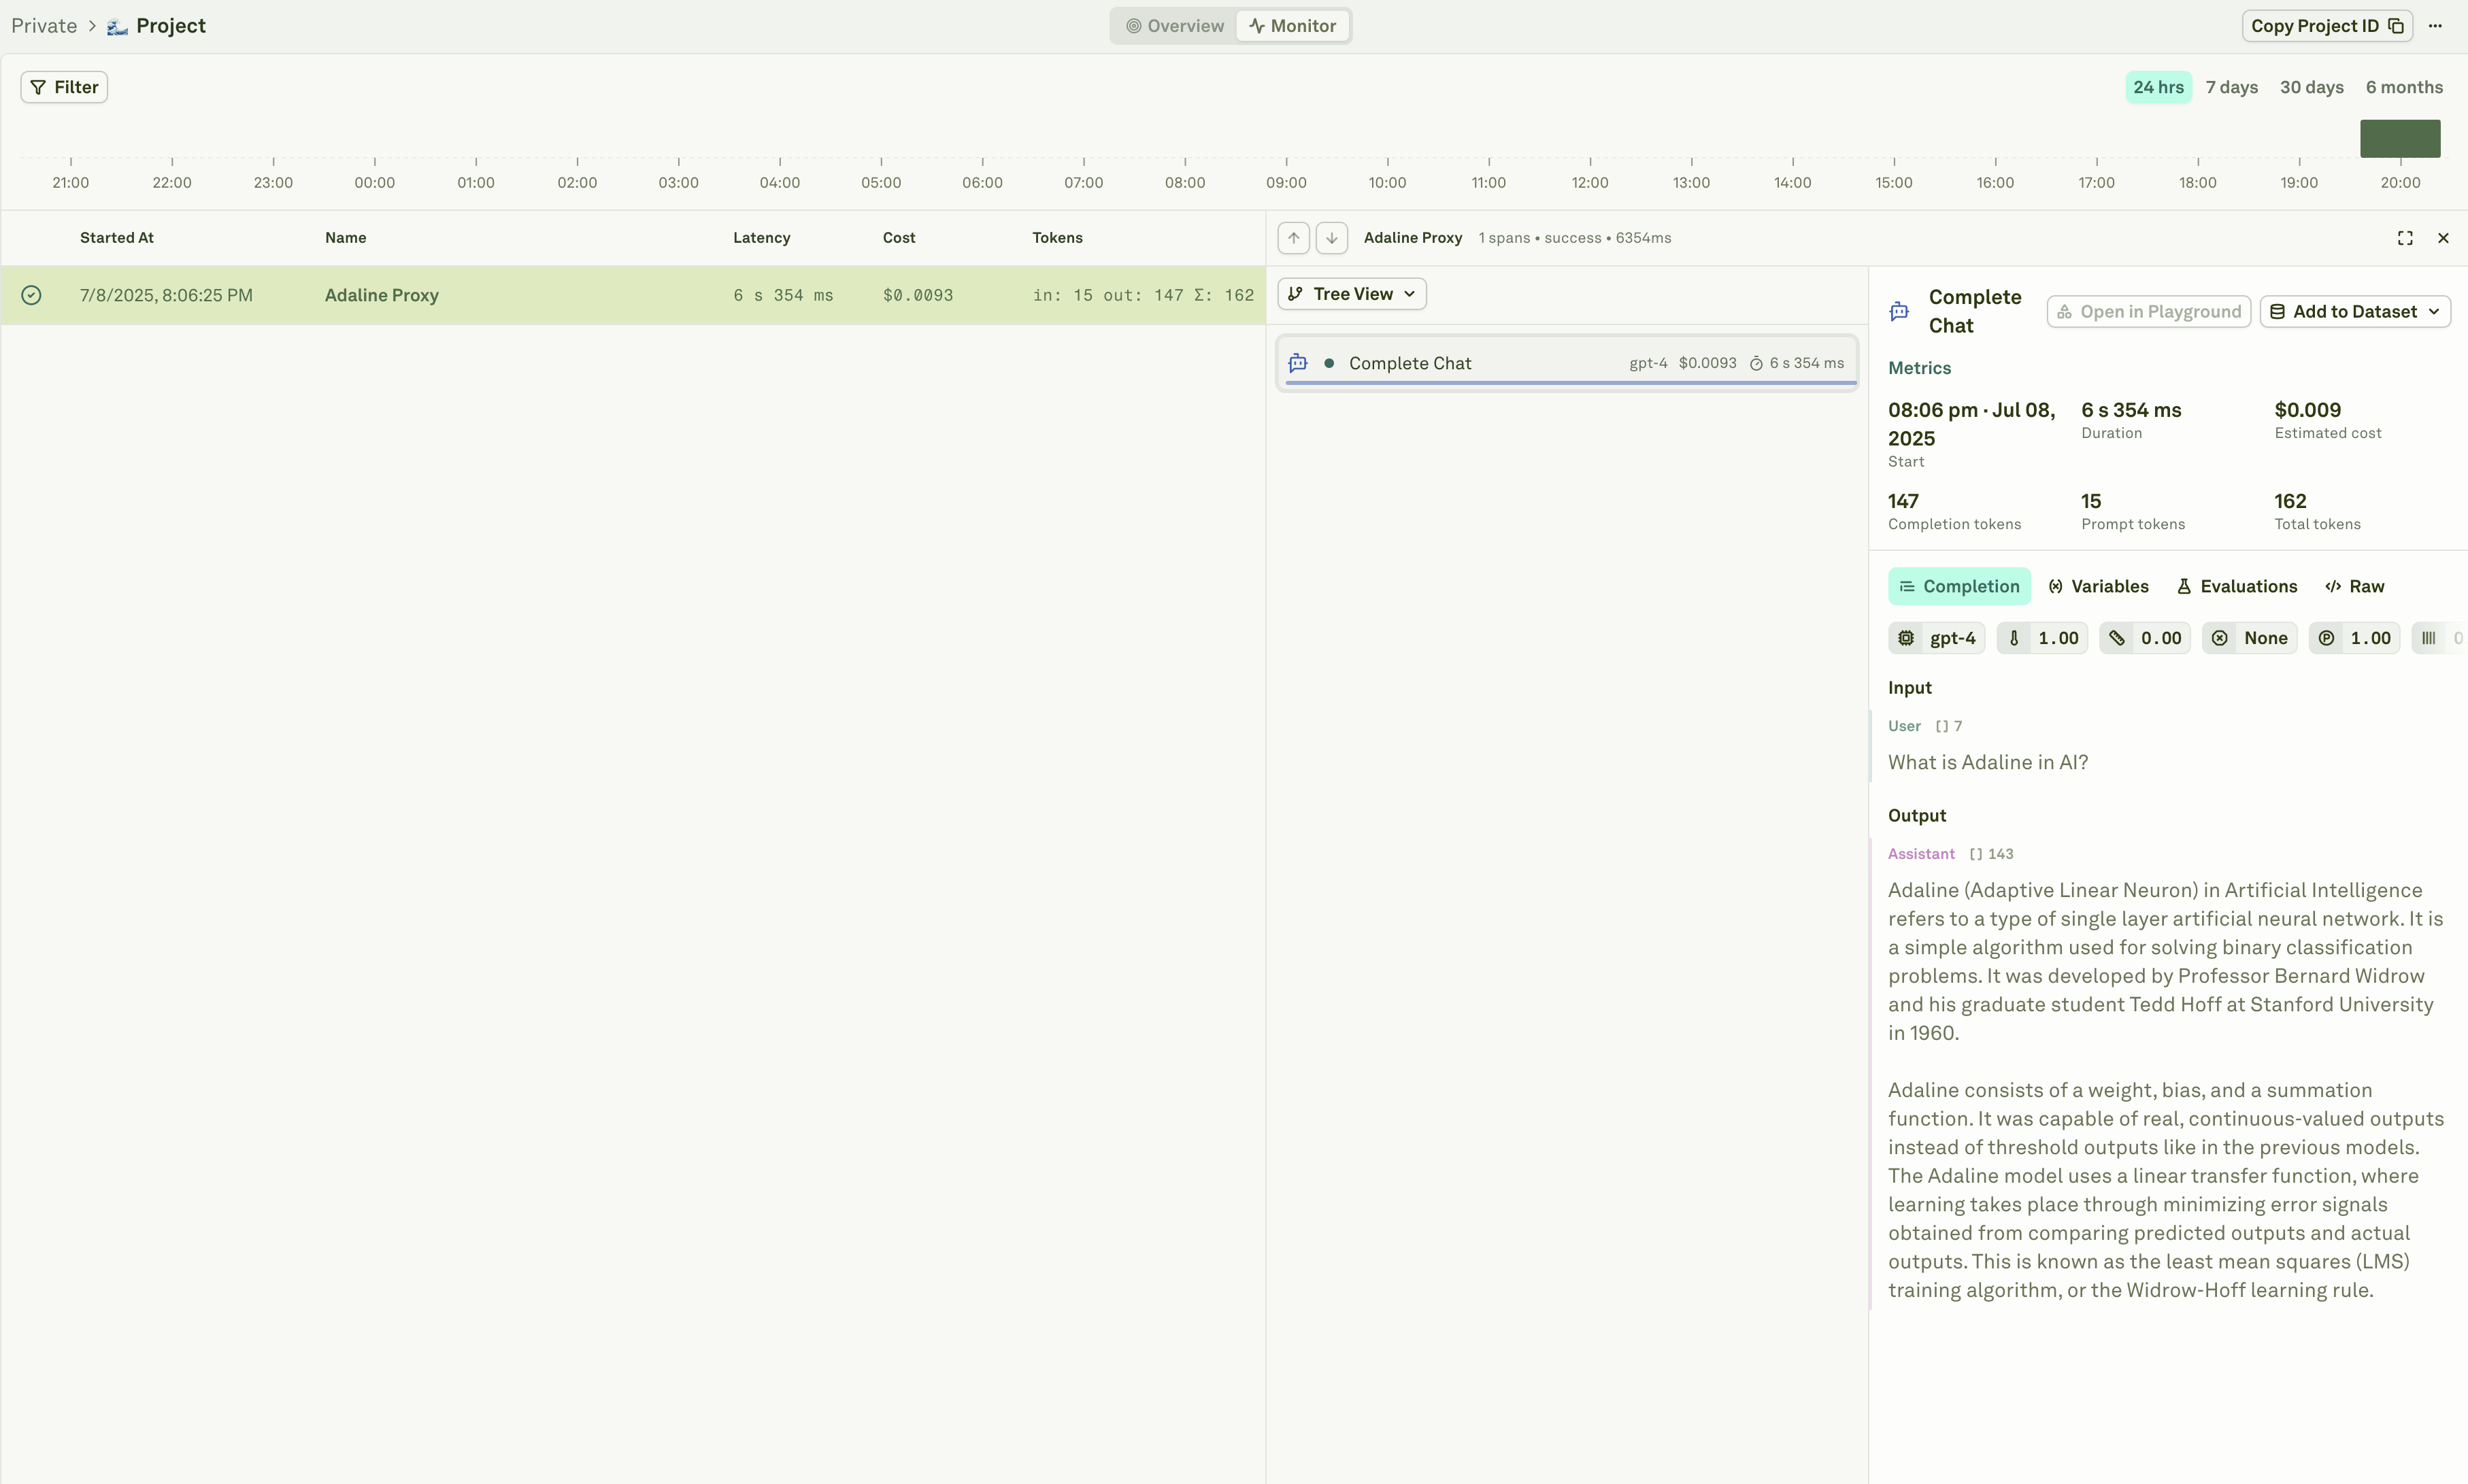2468x1484 pixels.
Task: Select the 24 hrs time range
Action: click(2158, 87)
